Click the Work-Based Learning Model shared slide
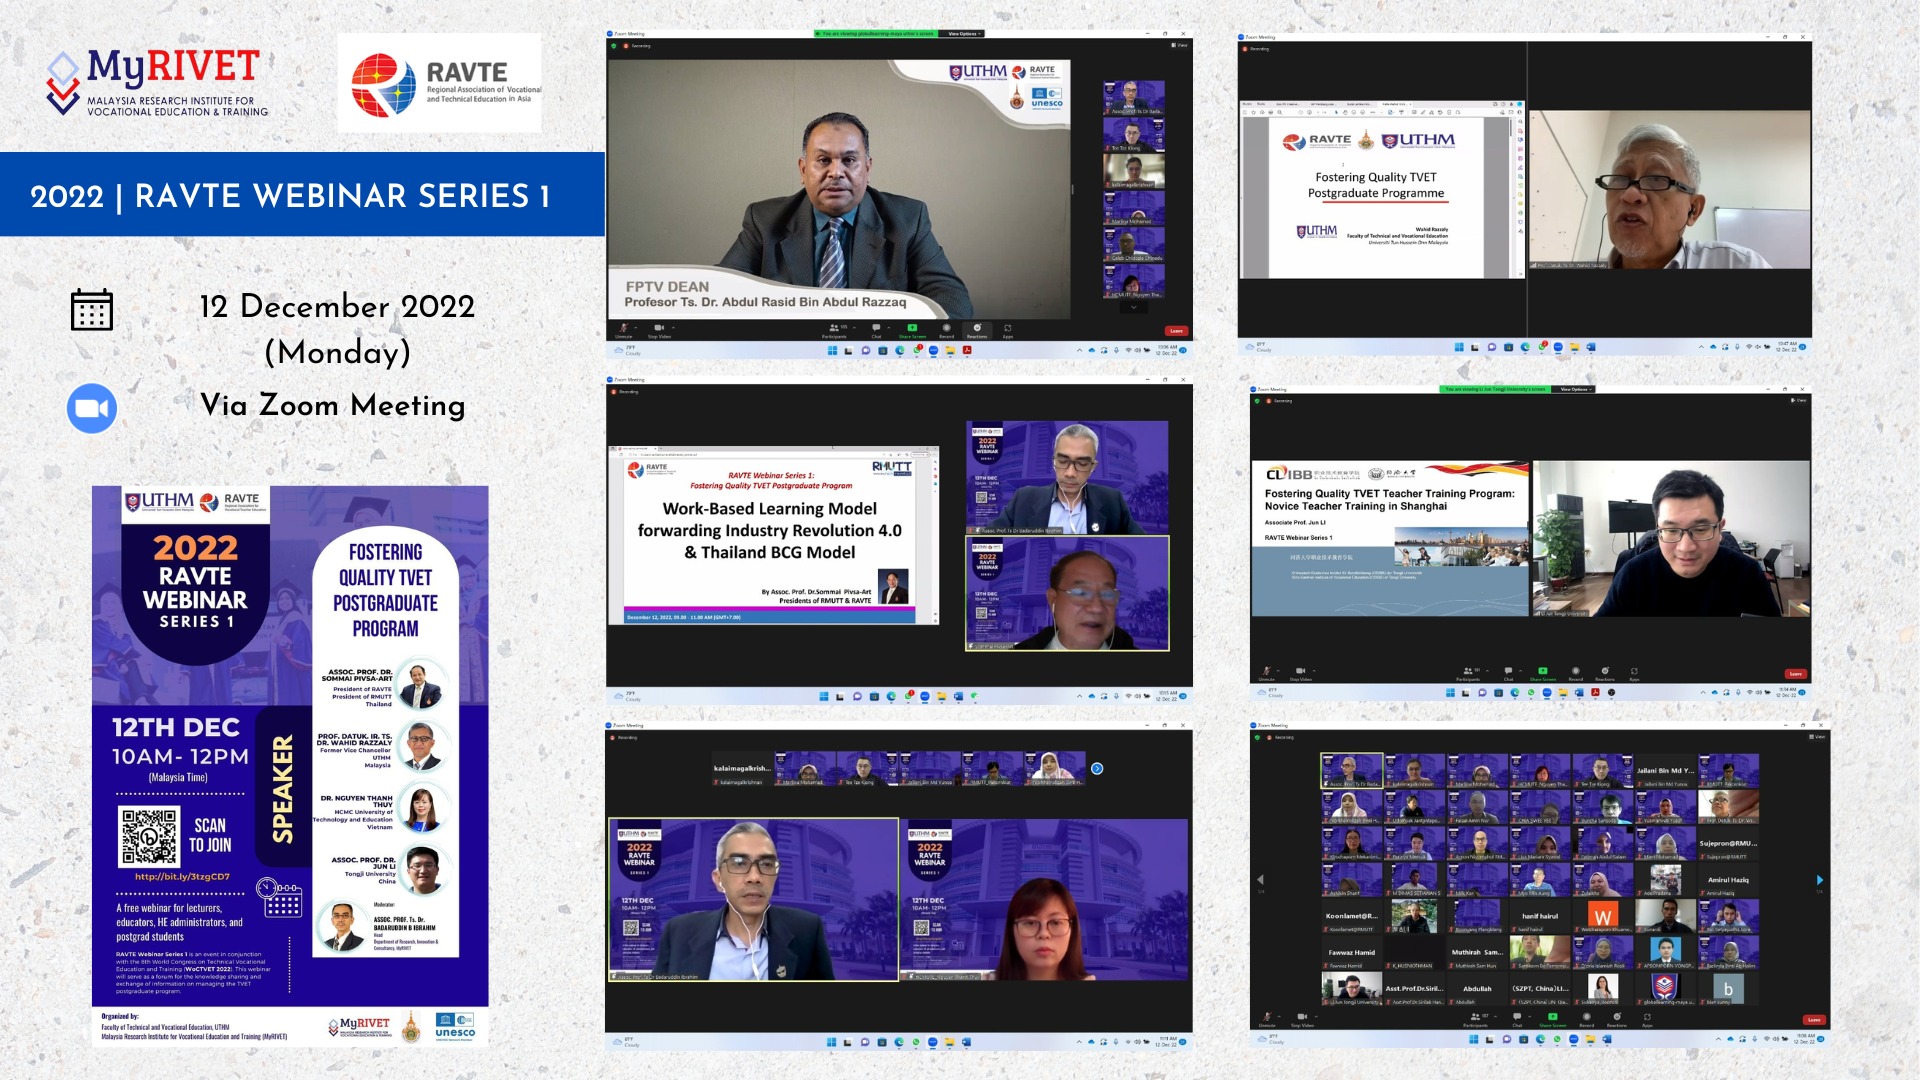This screenshot has height=1080, width=1920. pos(774,535)
